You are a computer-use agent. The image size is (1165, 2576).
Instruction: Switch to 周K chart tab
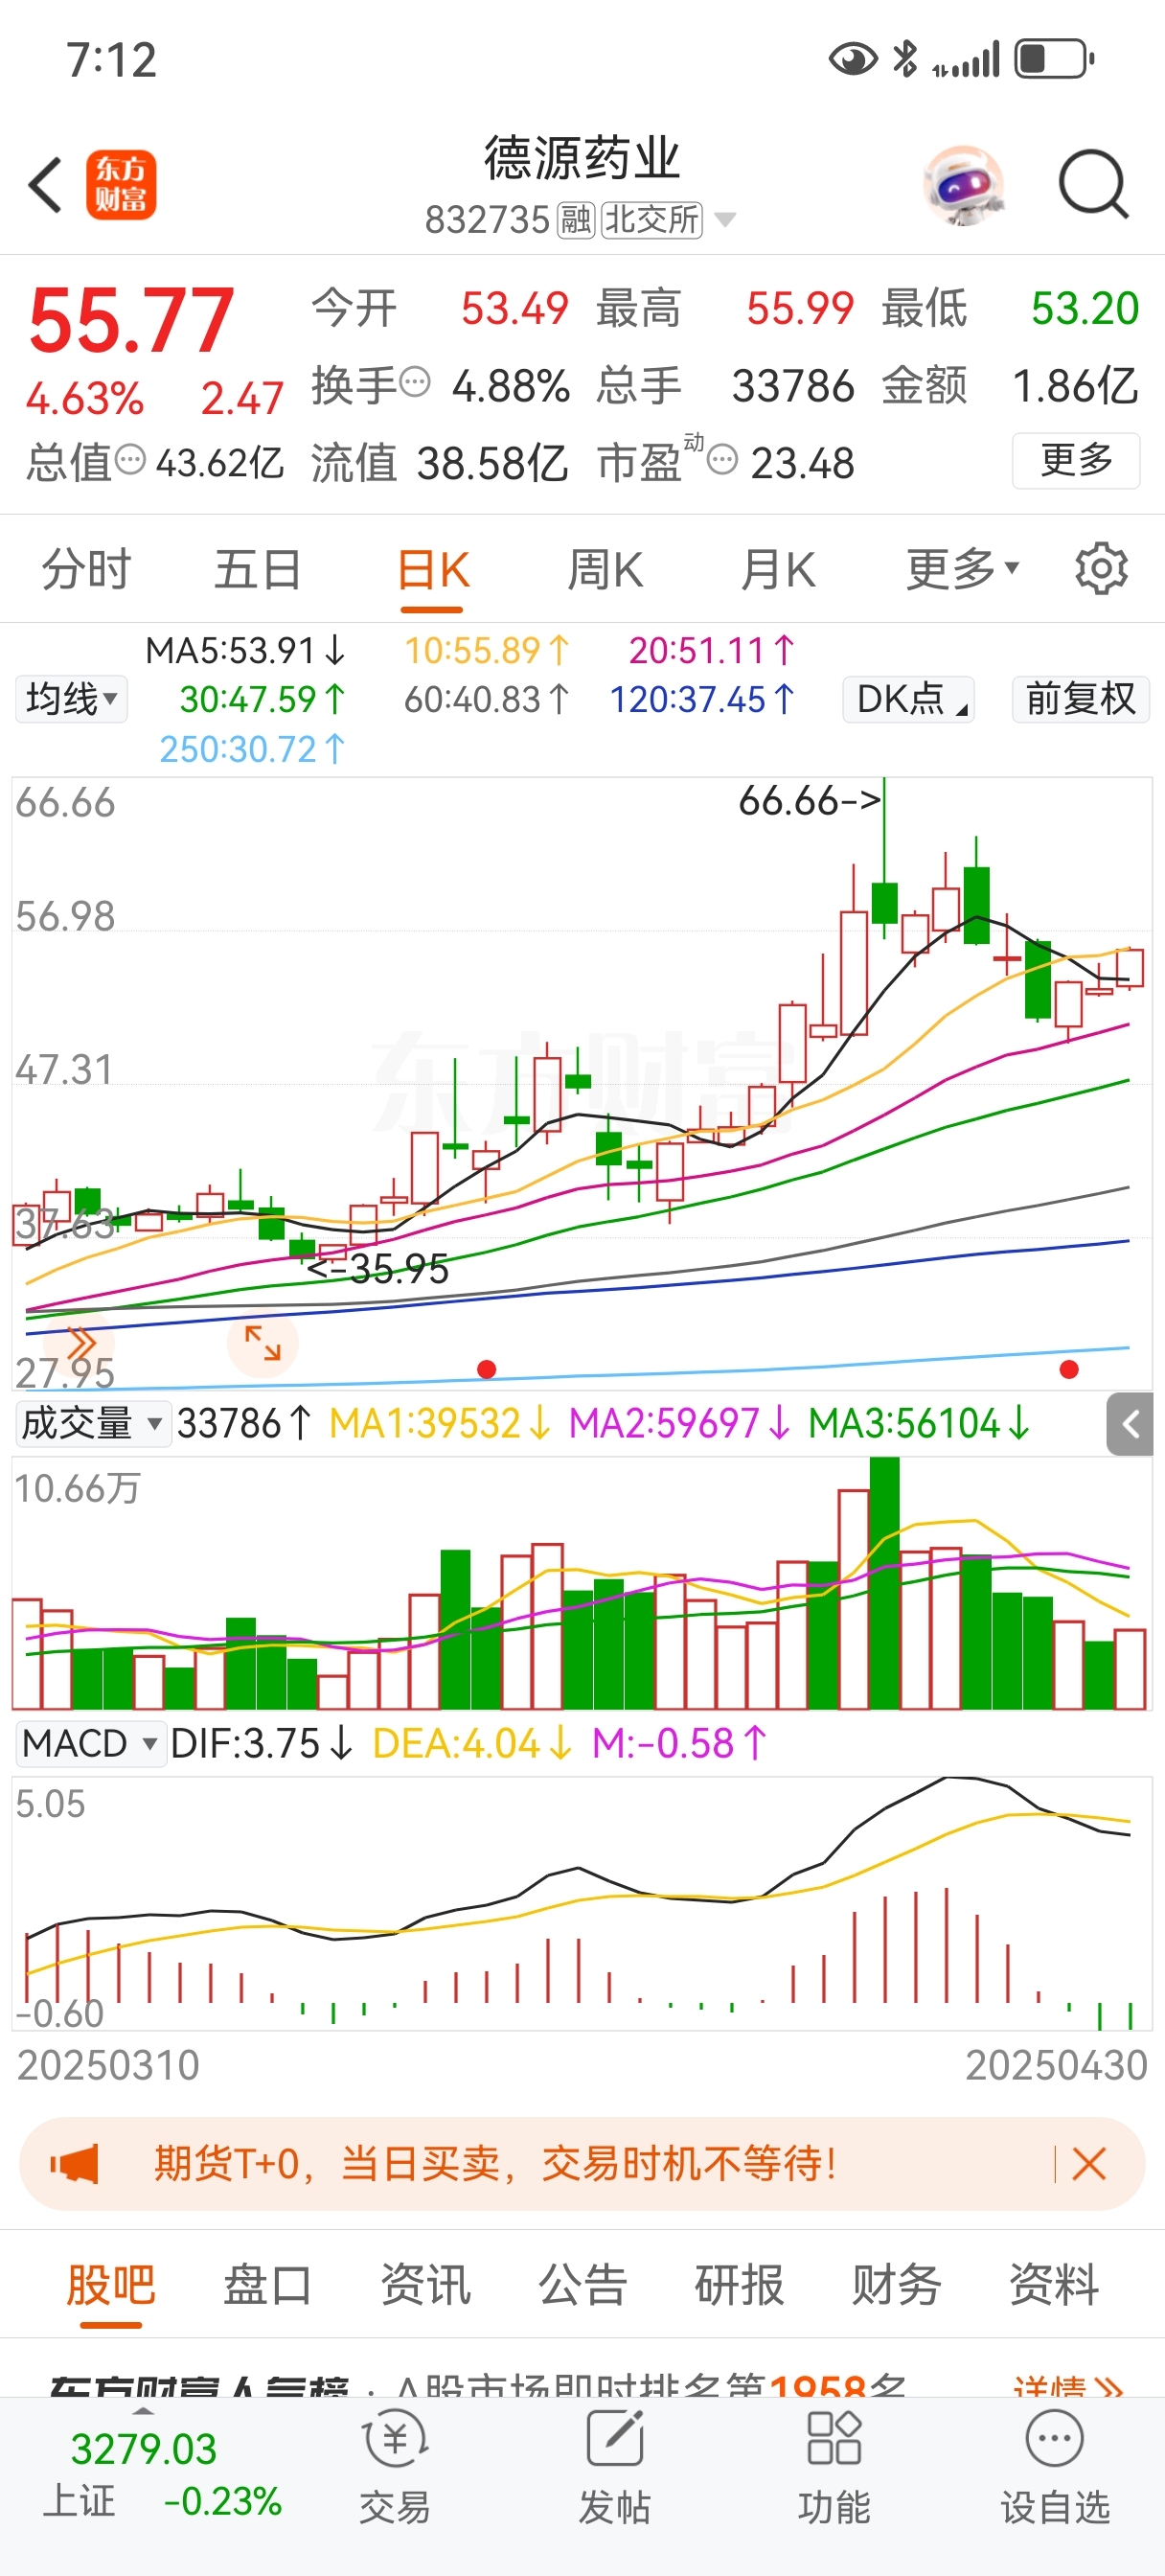[x=605, y=569]
